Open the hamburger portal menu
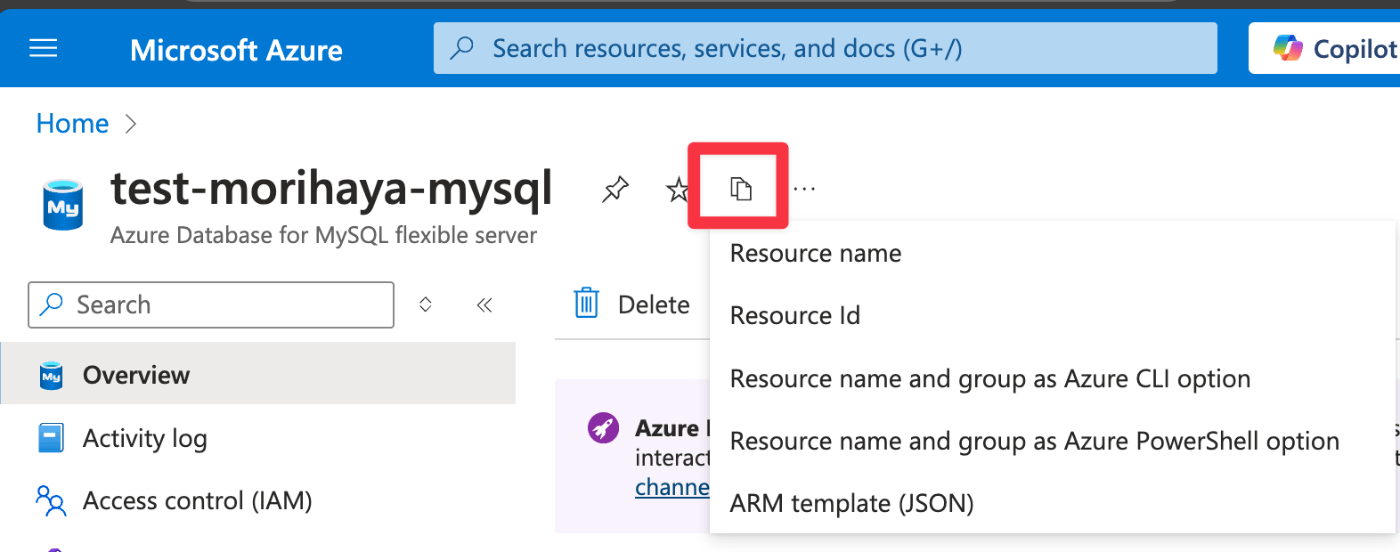Image resolution: width=1400 pixels, height=552 pixels. [43, 48]
